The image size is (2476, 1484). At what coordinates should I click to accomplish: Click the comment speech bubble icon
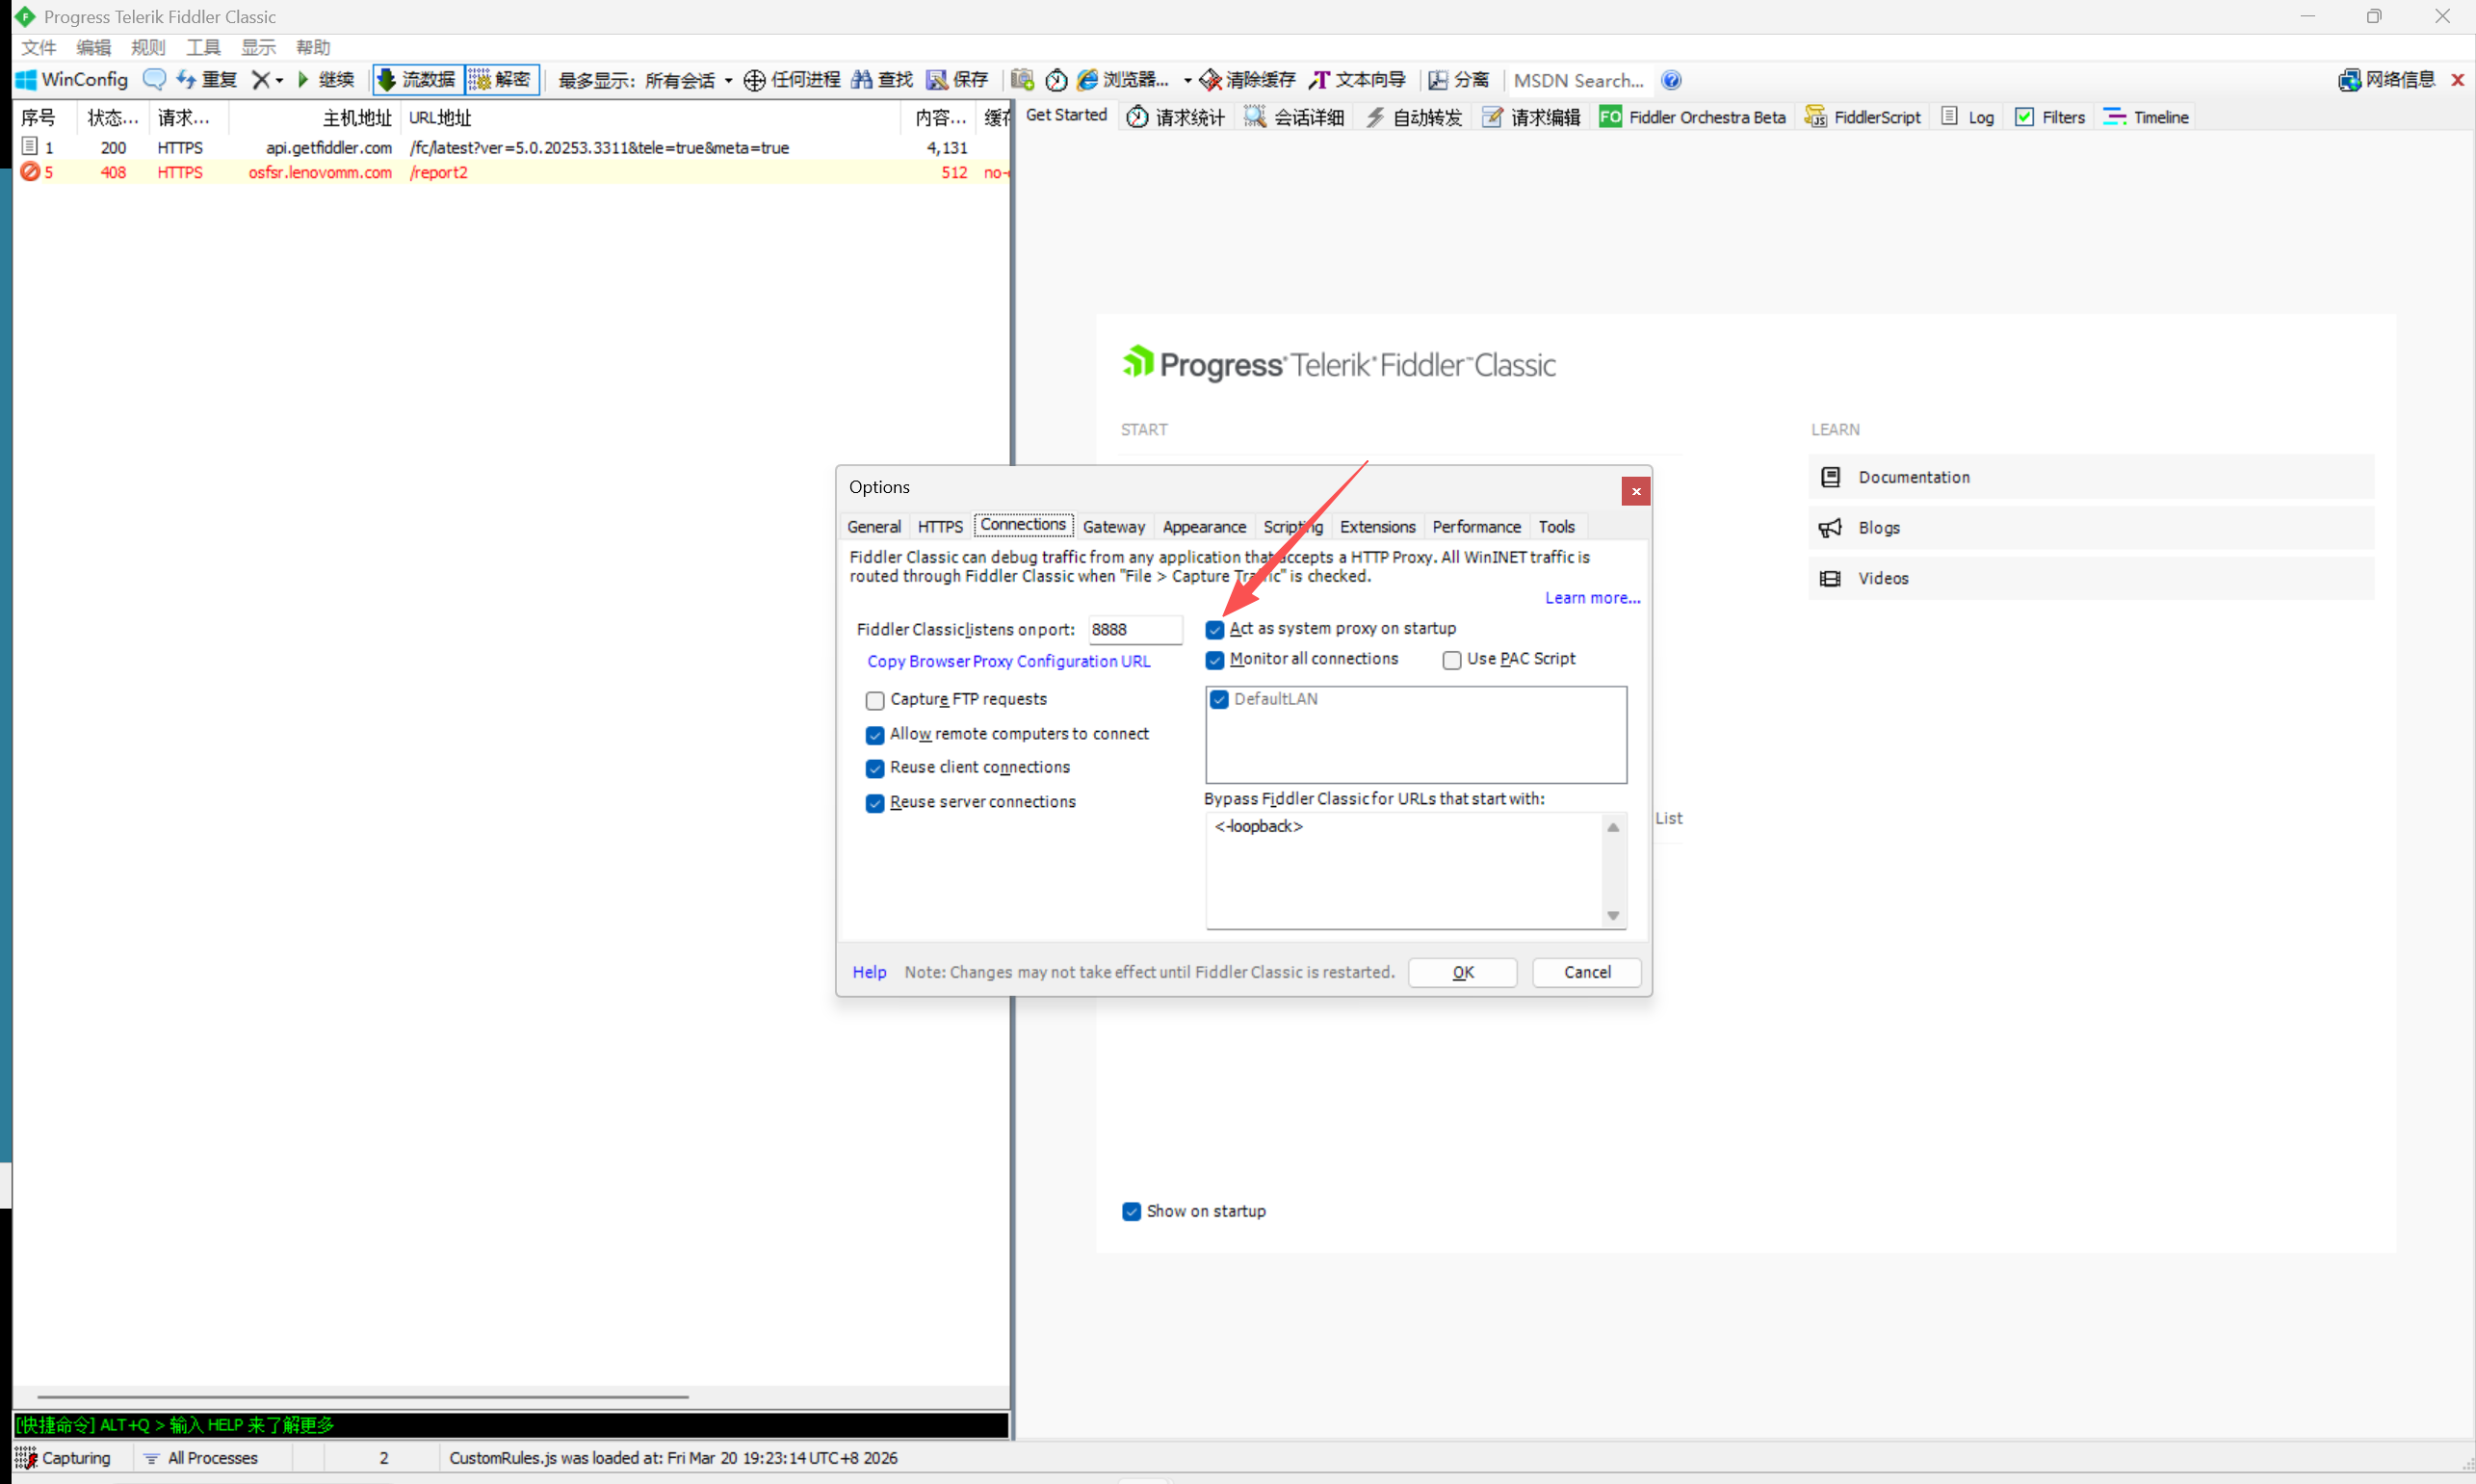pos(154,79)
